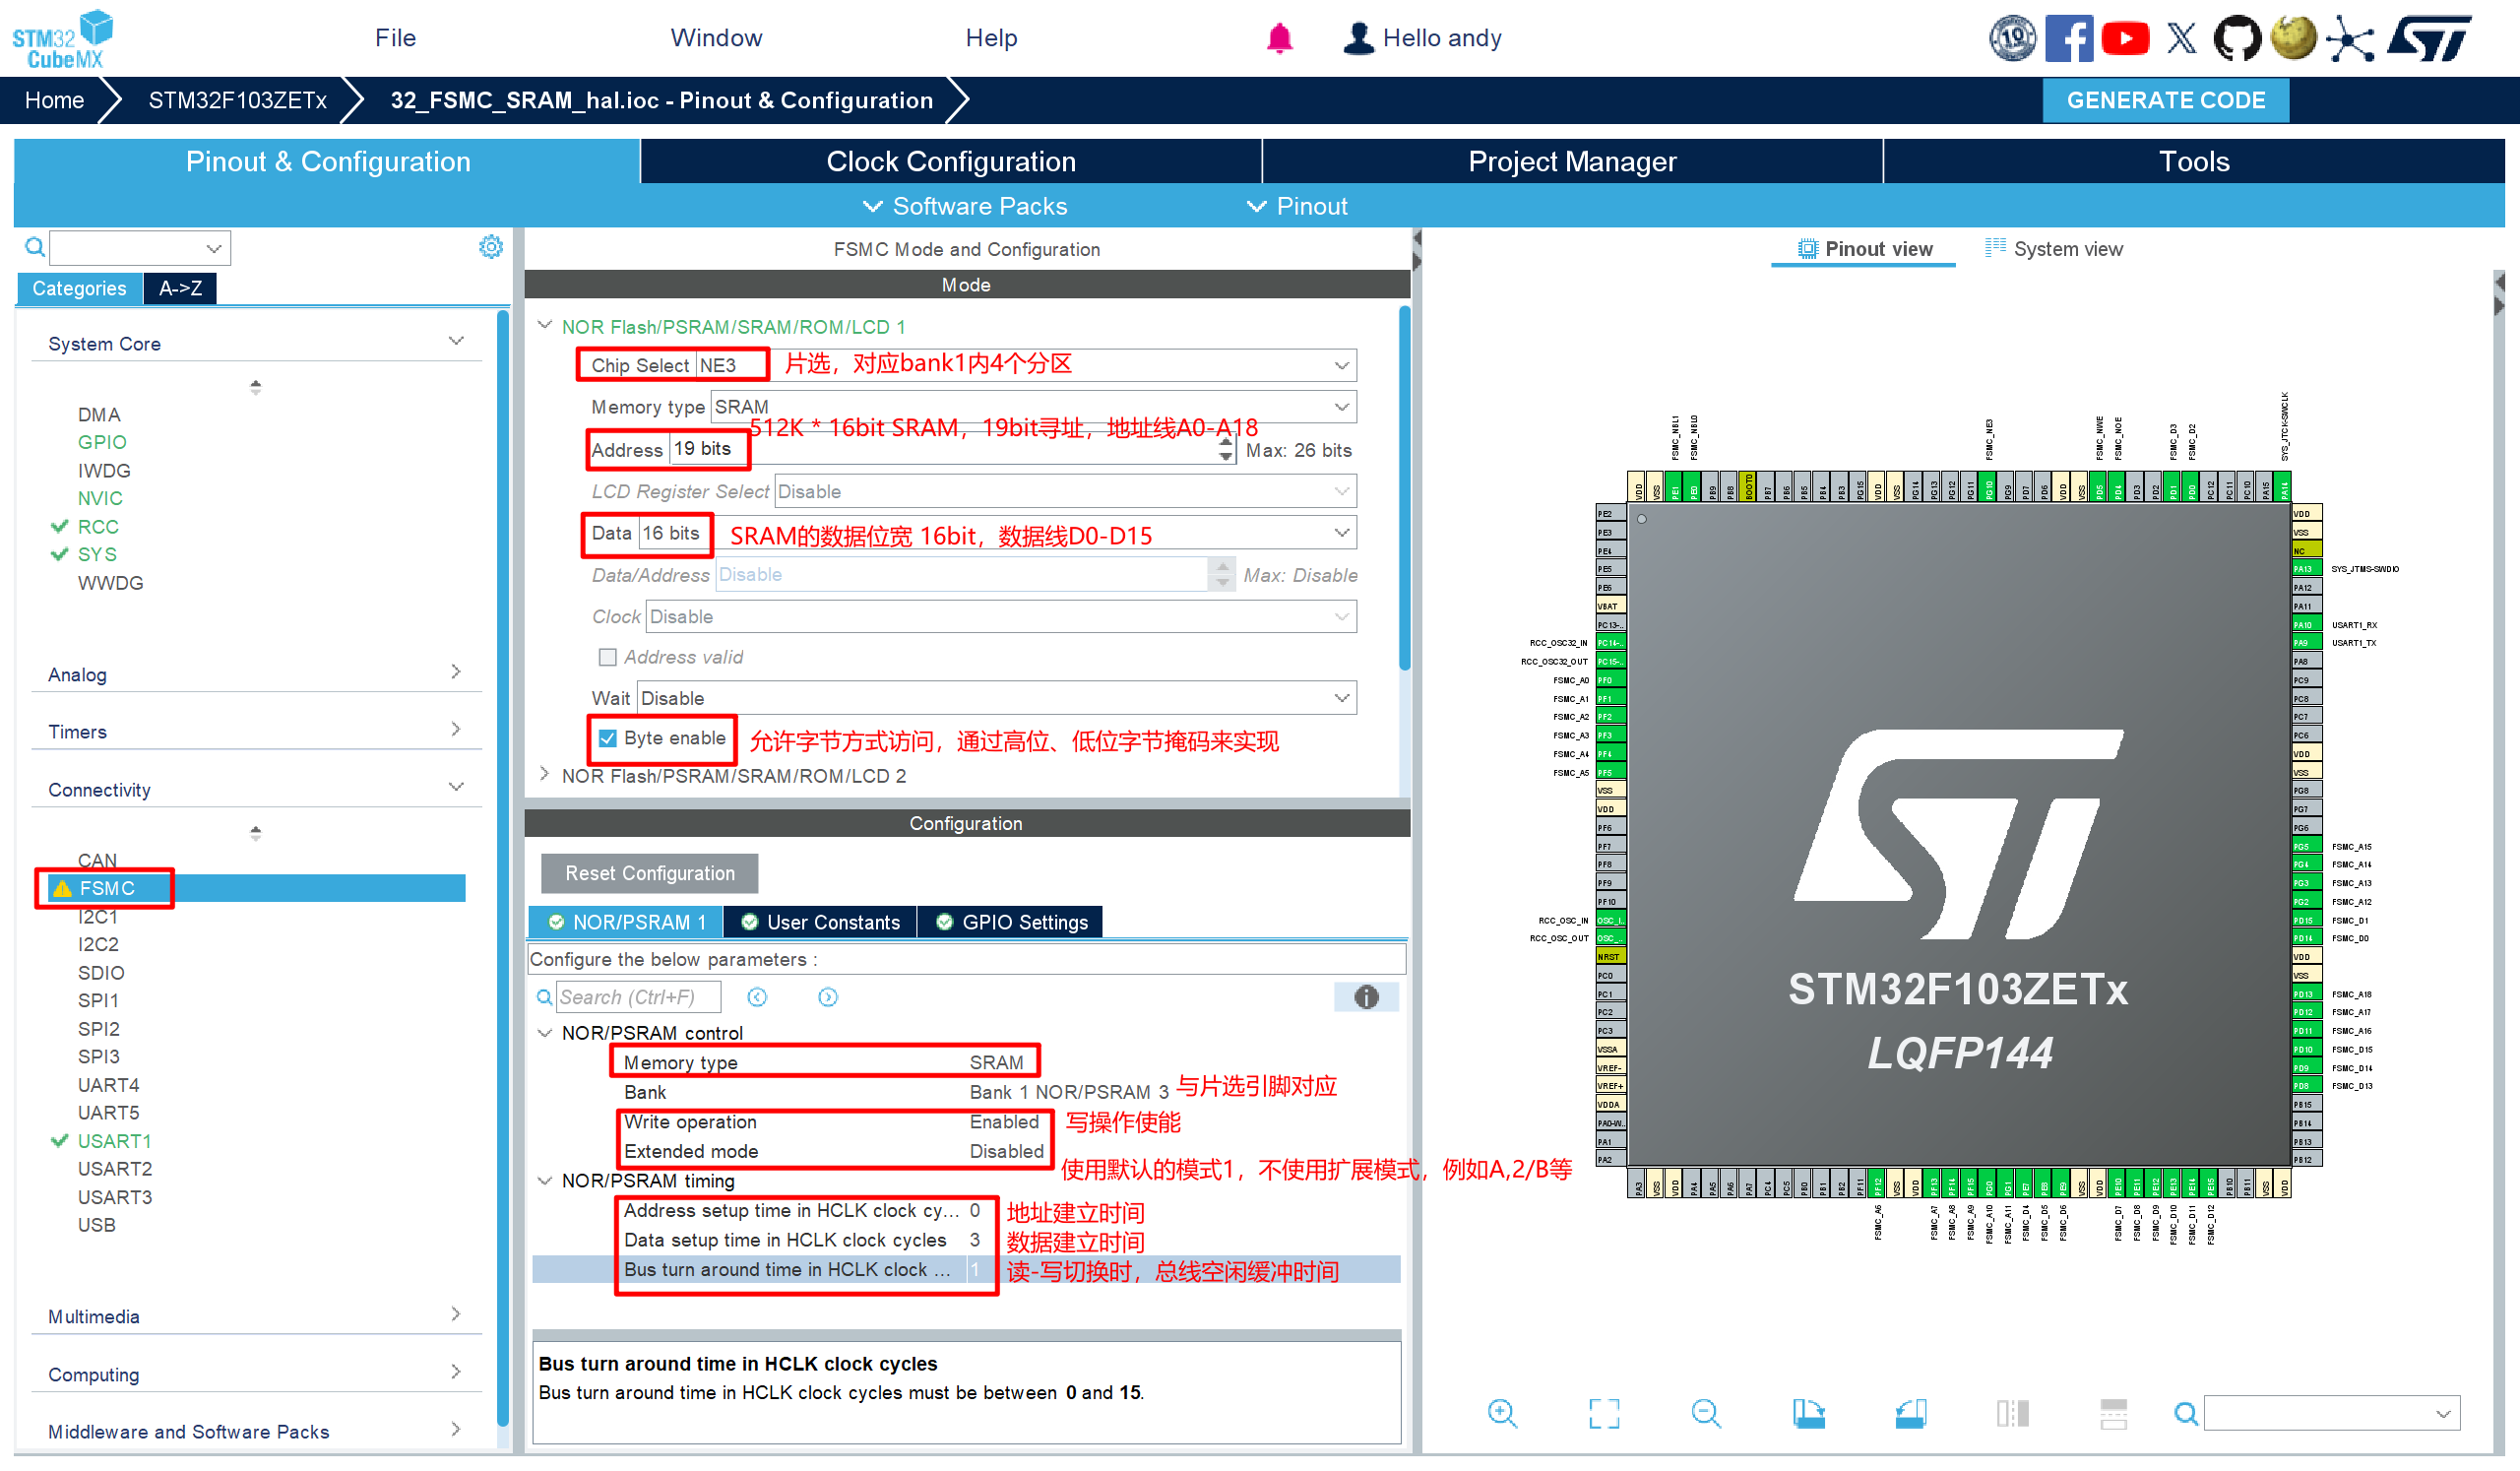Click the category search magnifier icon
This screenshot has width=2520, height=1471.
tap(35, 247)
